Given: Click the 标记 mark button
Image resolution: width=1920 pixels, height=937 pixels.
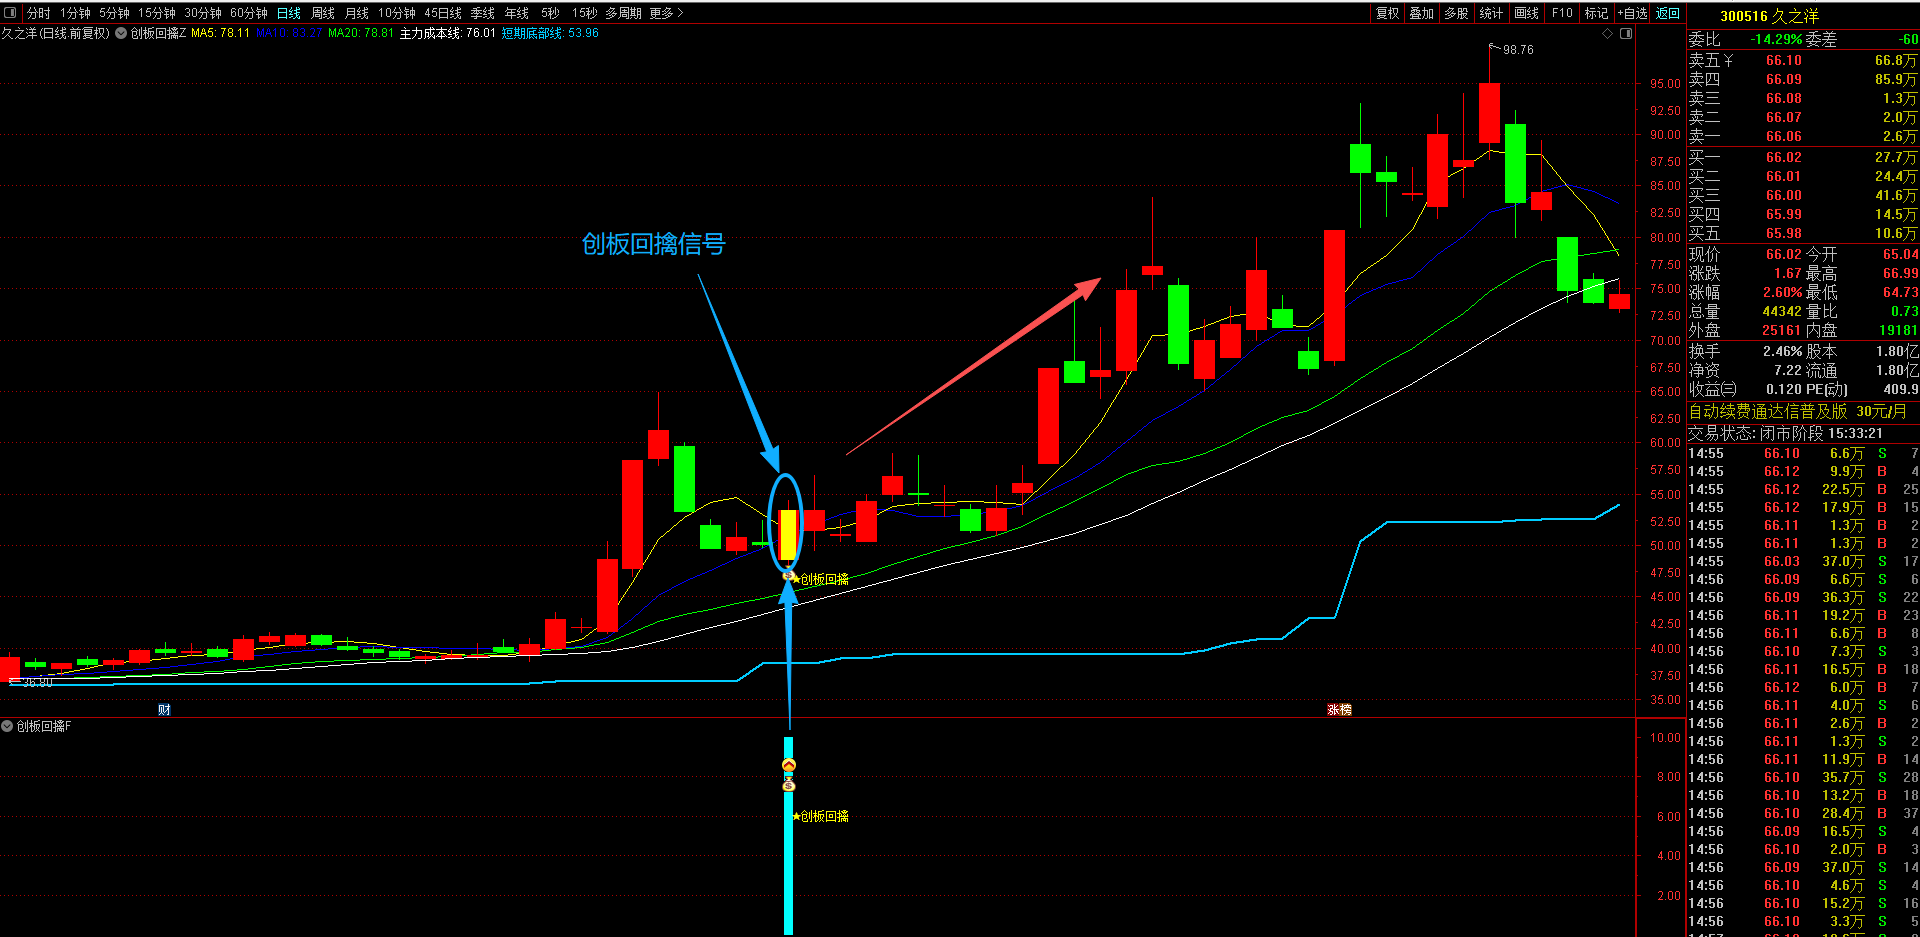Looking at the screenshot, I should point(1597,13).
